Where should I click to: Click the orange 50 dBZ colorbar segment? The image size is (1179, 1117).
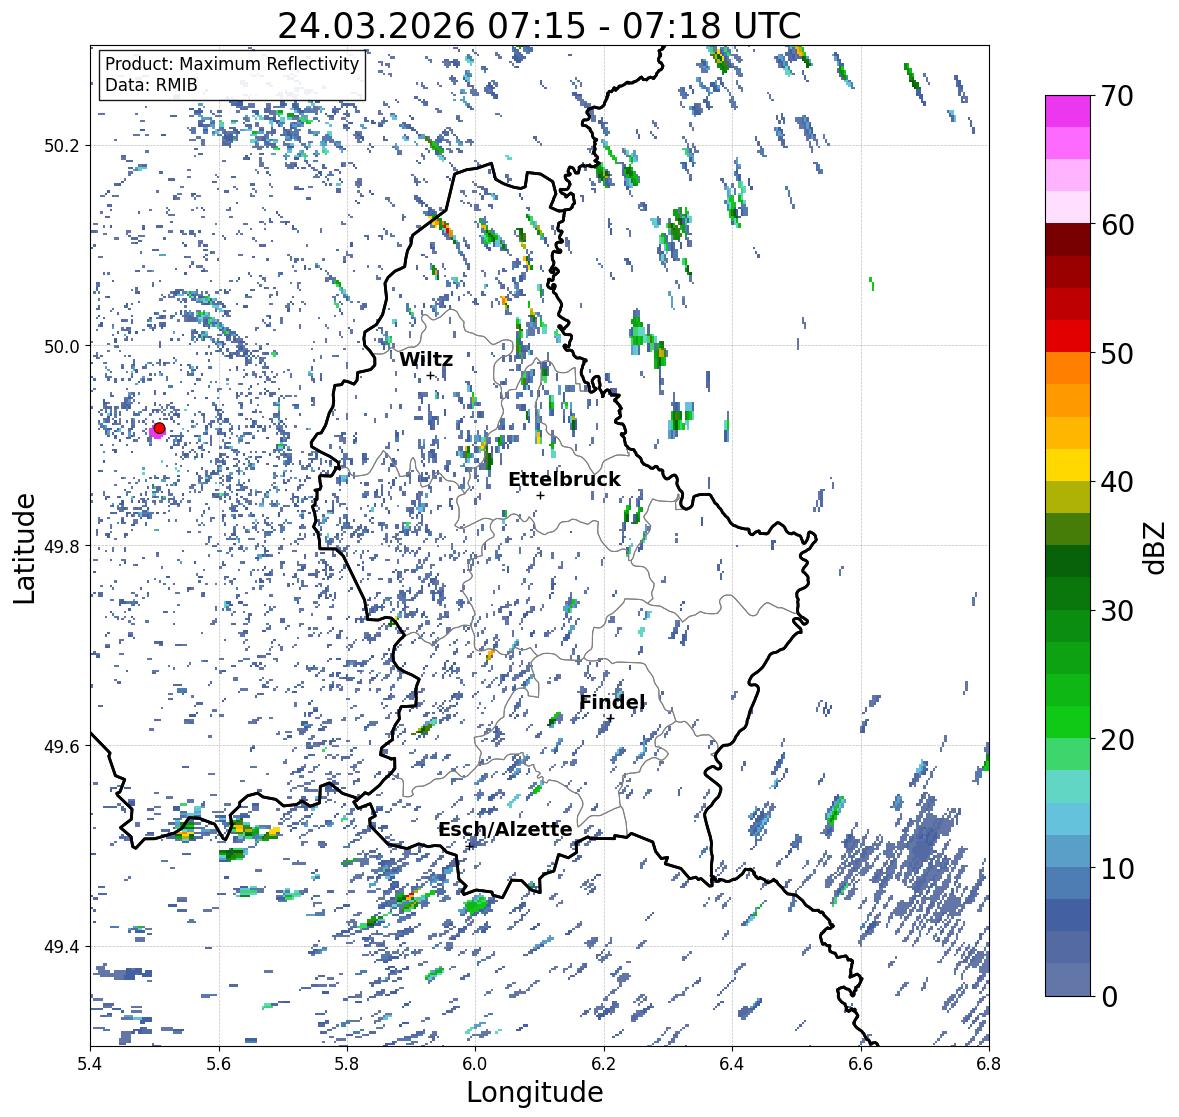pyautogui.click(x=1068, y=368)
